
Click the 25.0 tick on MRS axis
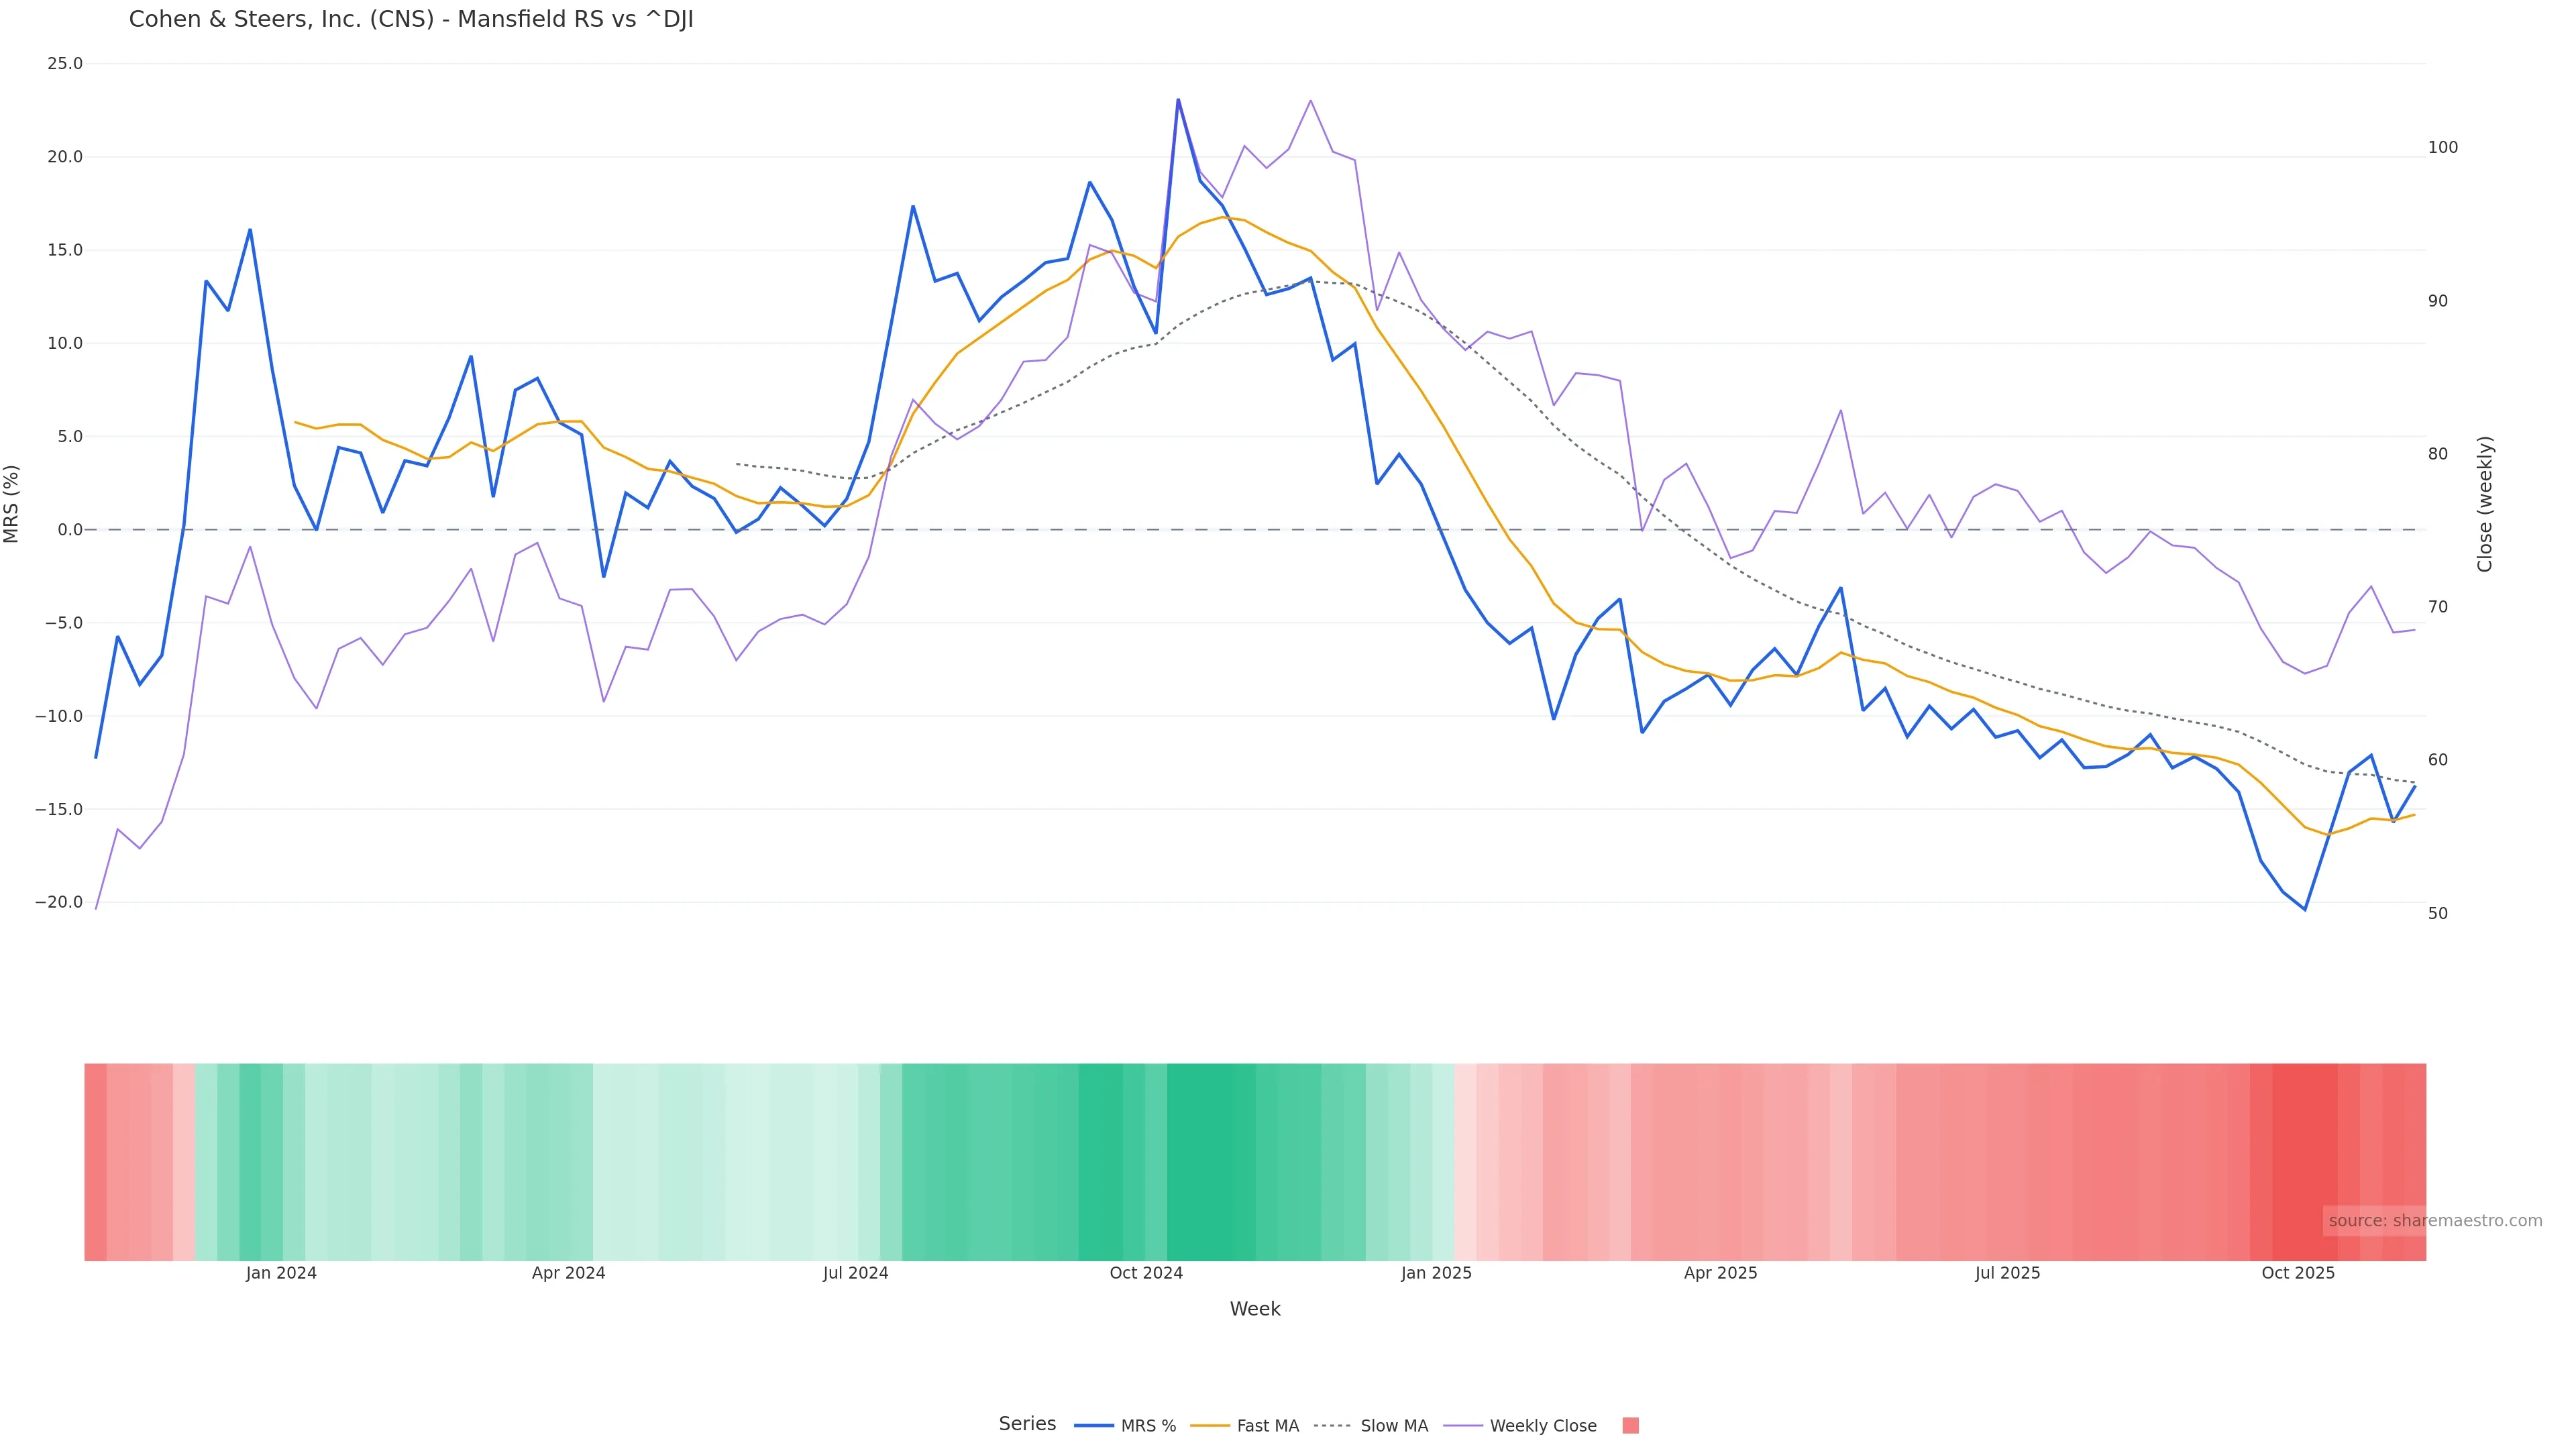(65, 64)
